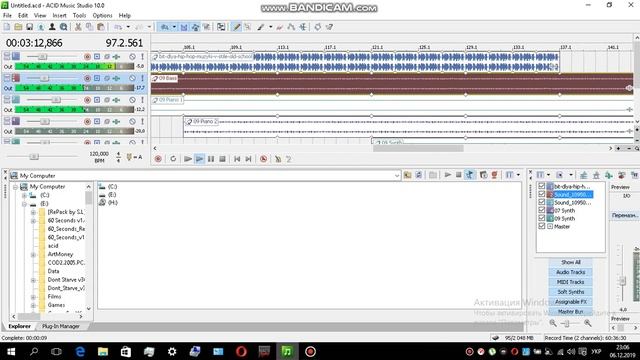Viewport: 640px width, 360px height.
Task: Toggle Loop Playback in transport bar
Action: coord(173,159)
